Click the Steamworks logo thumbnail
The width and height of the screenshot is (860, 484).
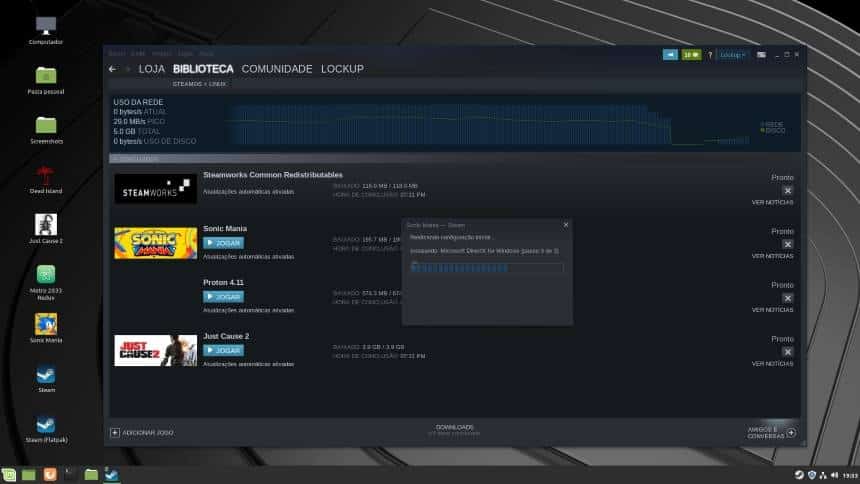(155, 189)
